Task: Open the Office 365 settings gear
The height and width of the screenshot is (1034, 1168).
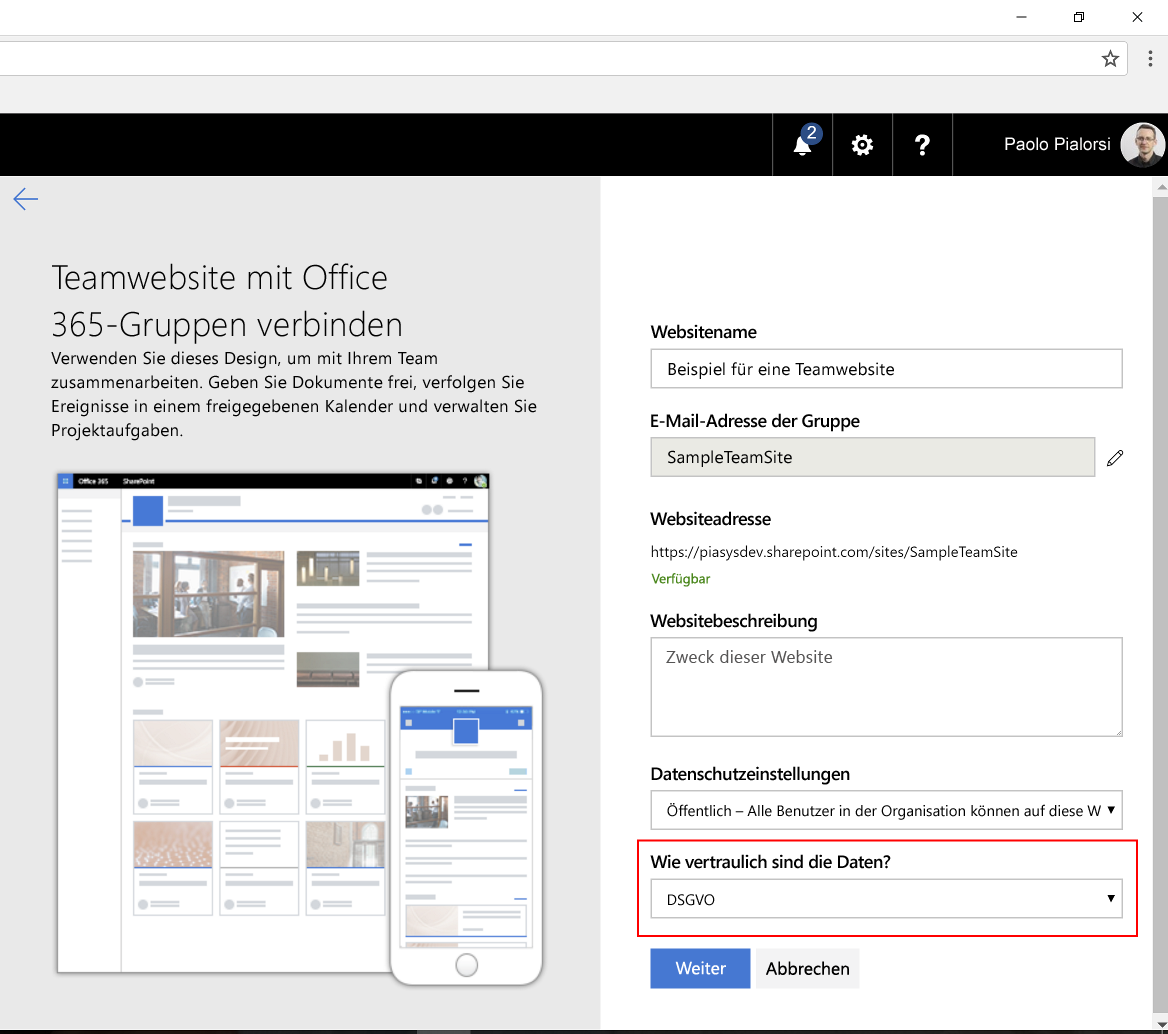Action: (861, 145)
